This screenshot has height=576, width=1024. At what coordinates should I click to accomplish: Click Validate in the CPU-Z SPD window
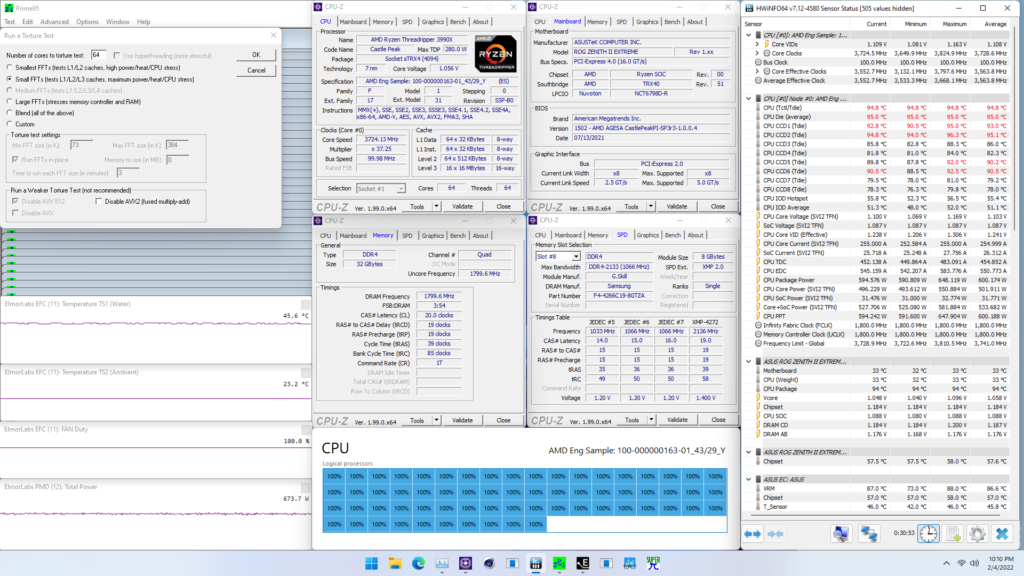click(x=677, y=420)
